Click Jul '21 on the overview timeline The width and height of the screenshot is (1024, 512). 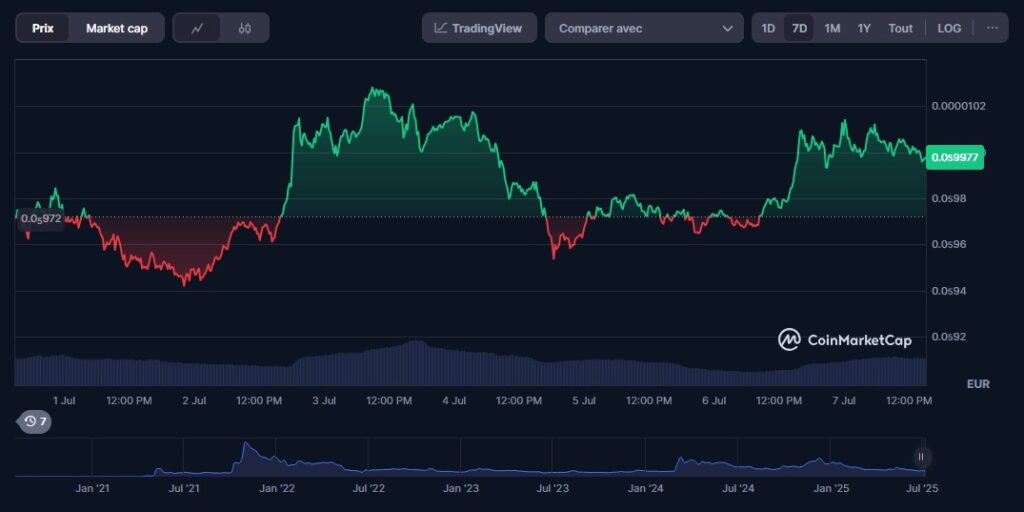[x=184, y=488]
